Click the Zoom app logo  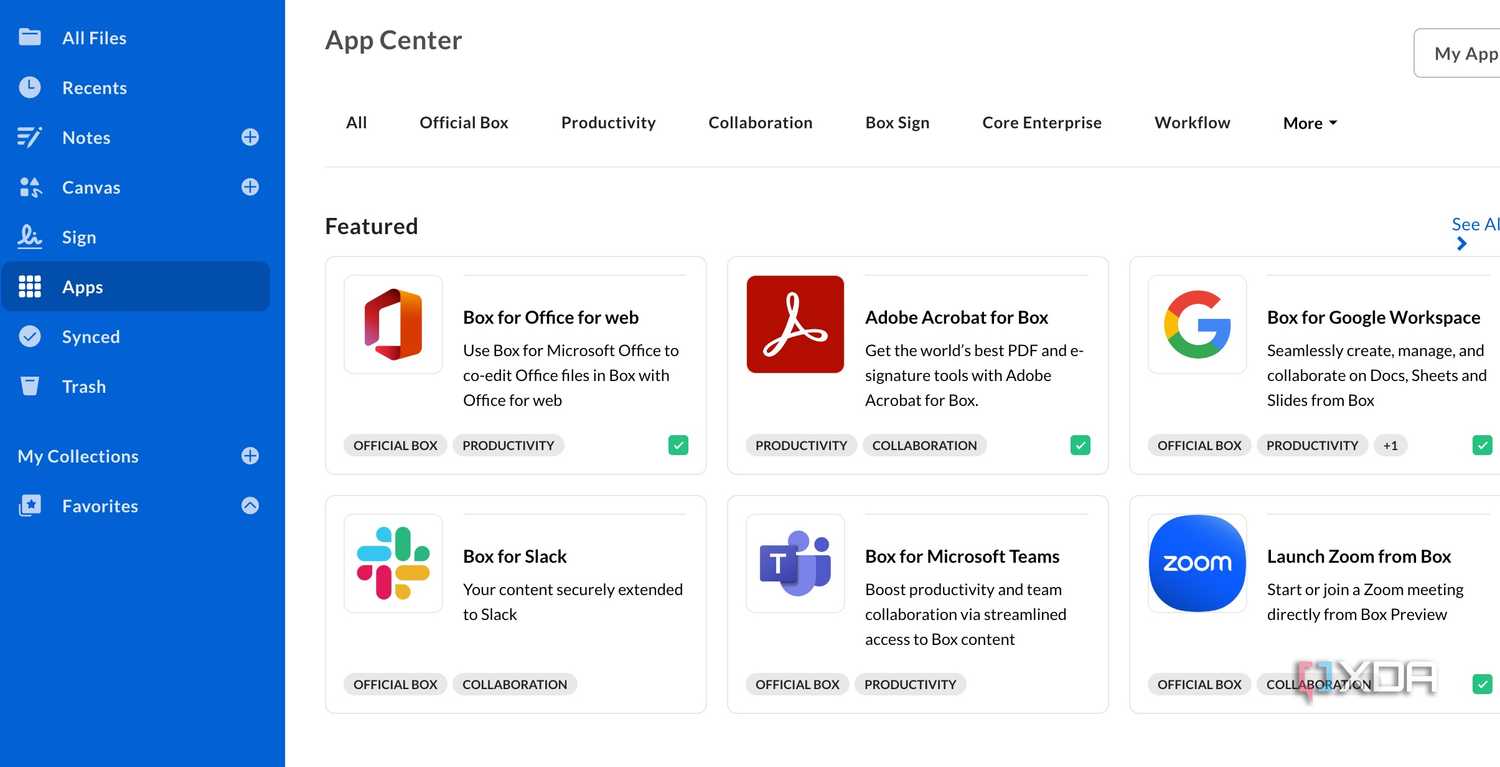(1197, 563)
